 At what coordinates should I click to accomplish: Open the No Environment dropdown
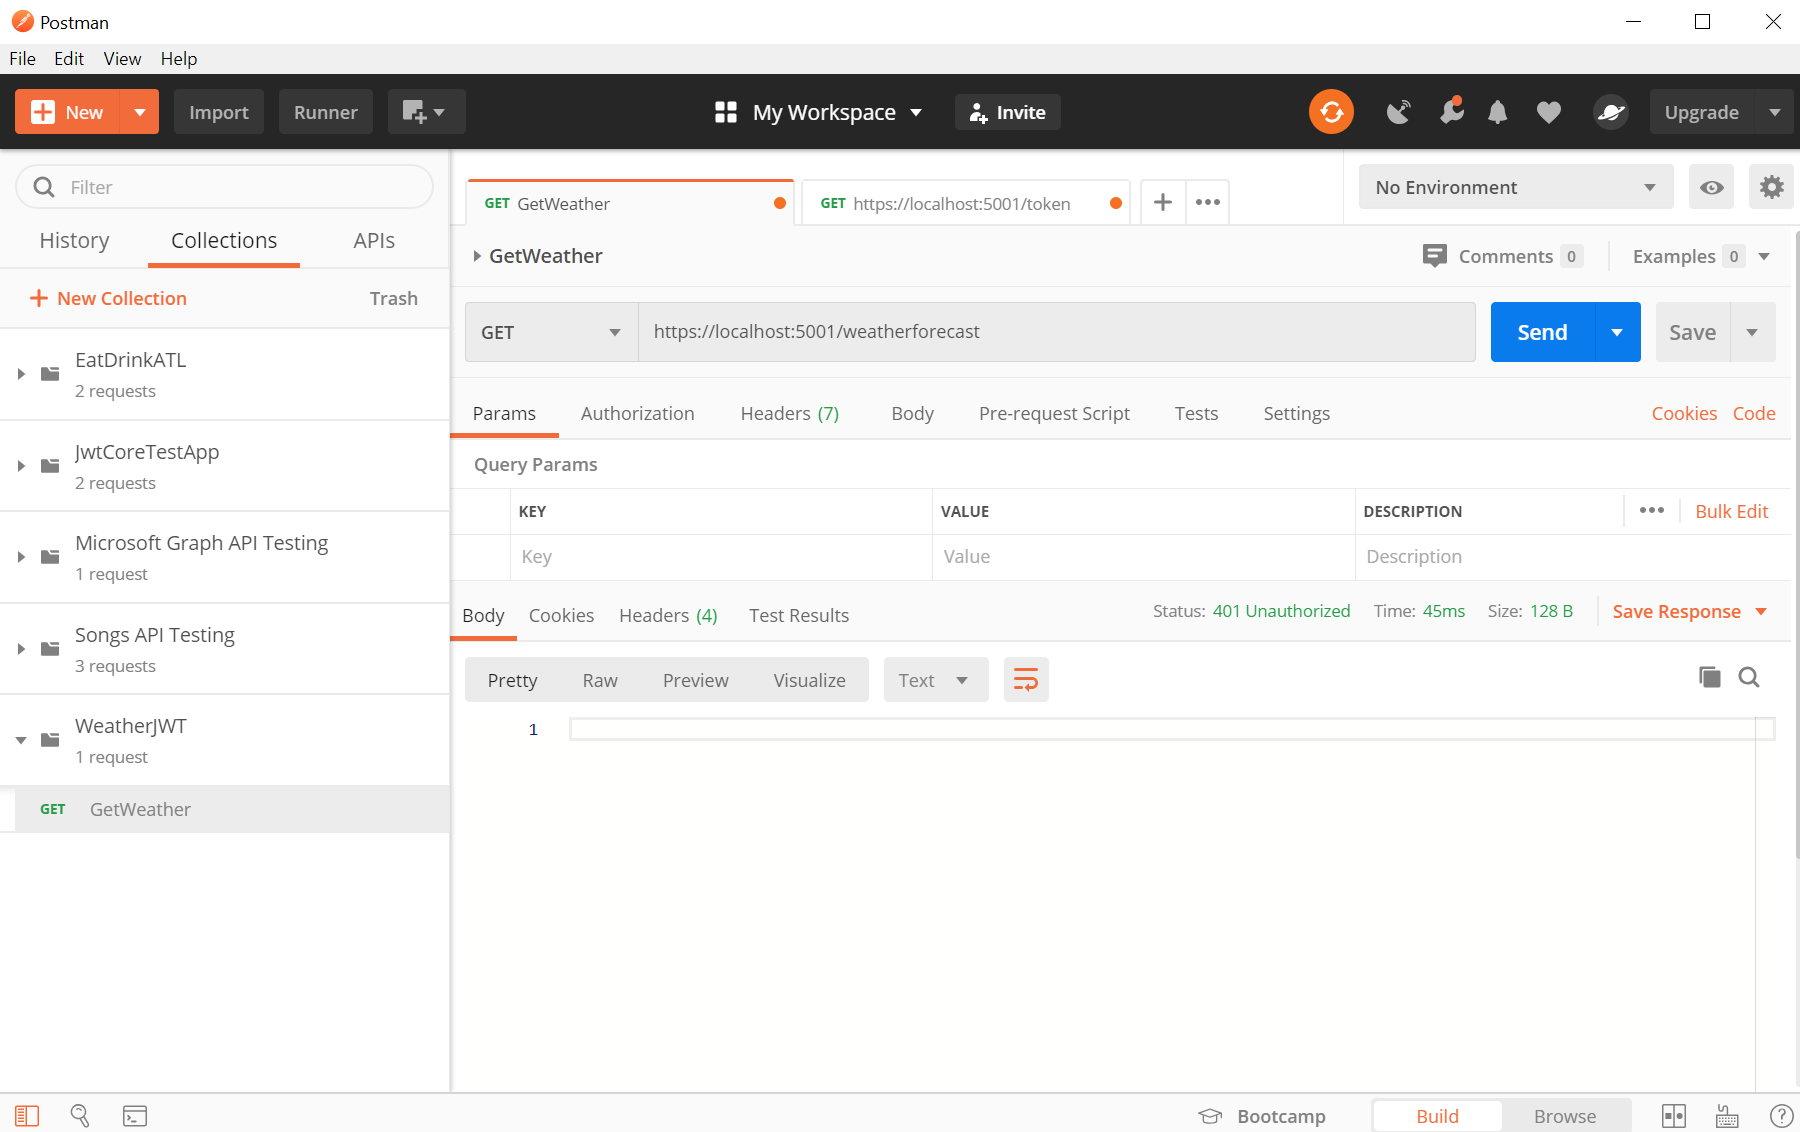click(1515, 187)
